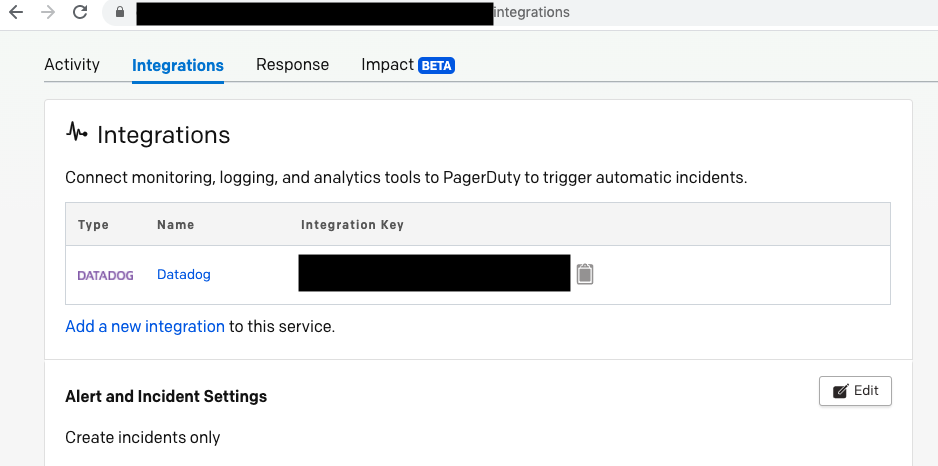
Task: Click the pulse icon beside Integrations heading
Action: pos(77,132)
